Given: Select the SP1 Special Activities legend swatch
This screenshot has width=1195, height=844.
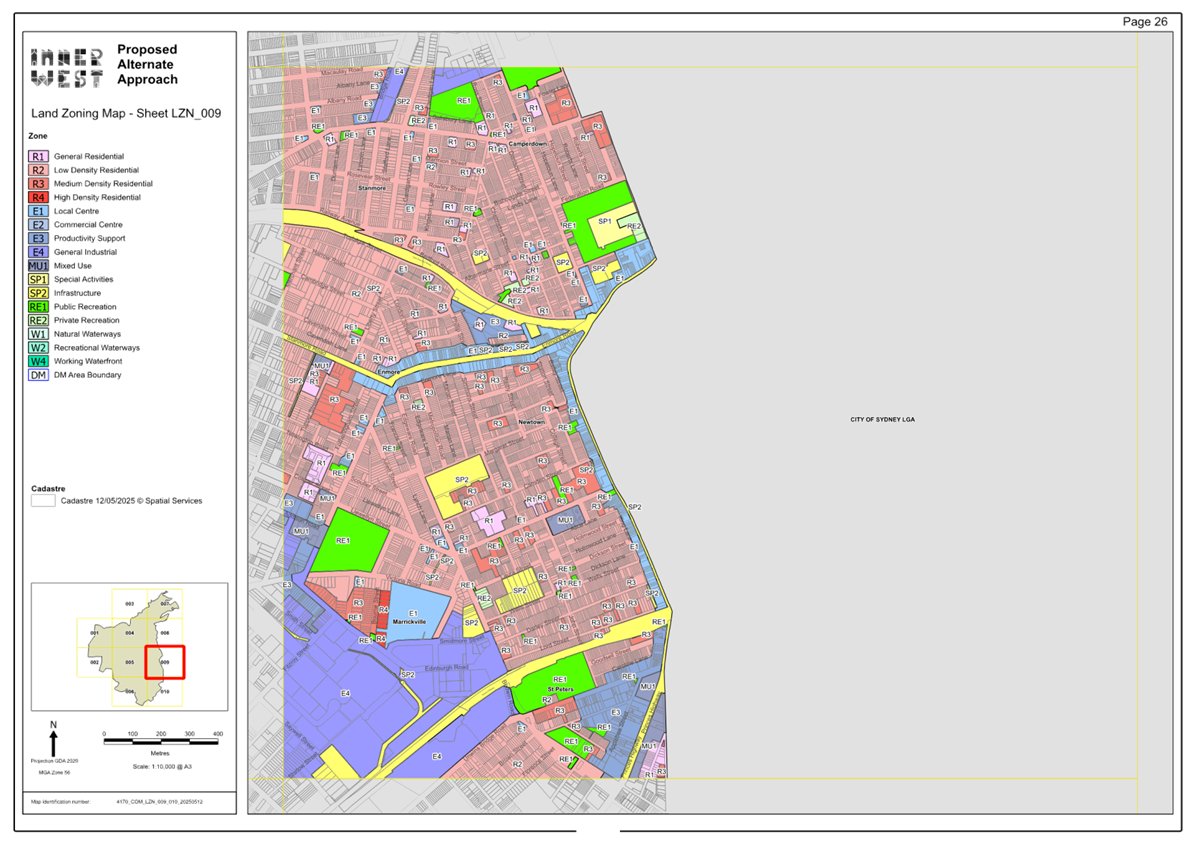Looking at the screenshot, I should (38, 280).
